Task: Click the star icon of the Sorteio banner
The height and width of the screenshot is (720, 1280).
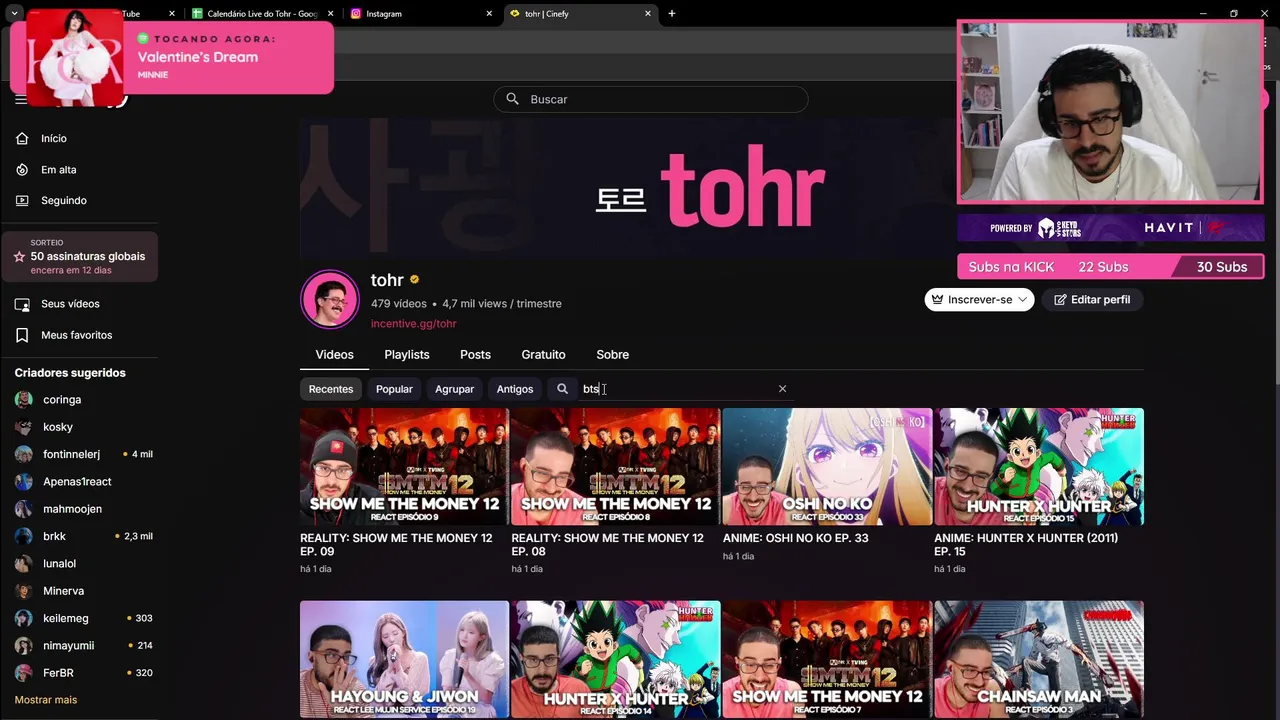Action: point(19,257)
